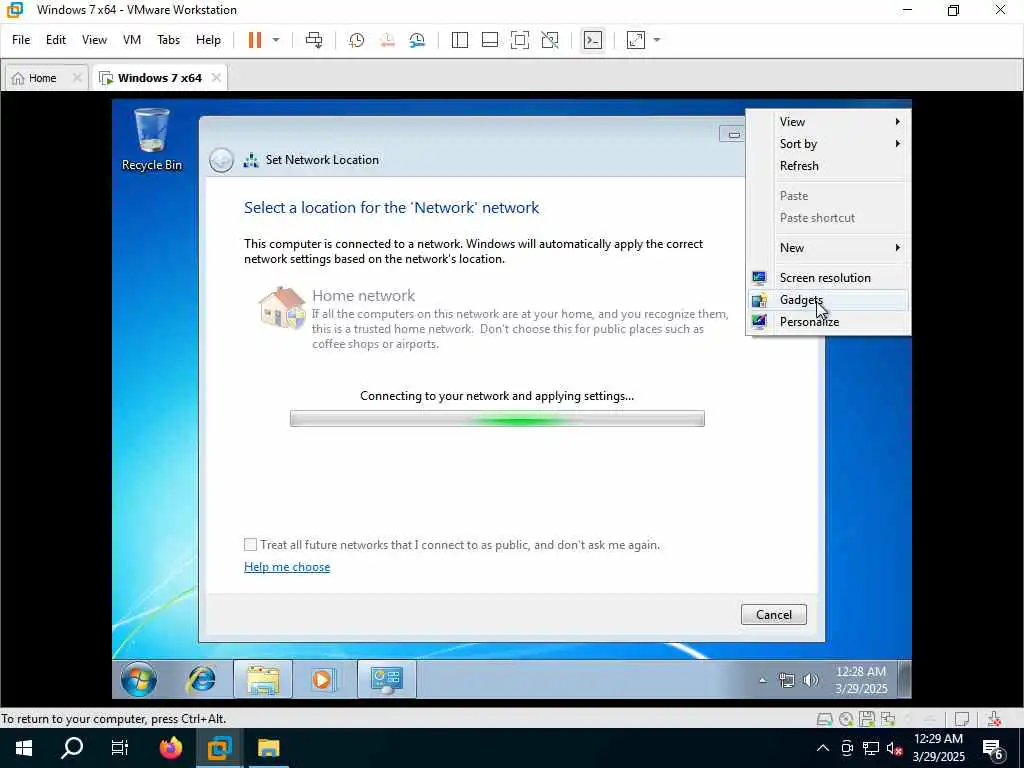Click the message log status icon
This screenshot has width=1024, height=768.
(x=961, y=719)
